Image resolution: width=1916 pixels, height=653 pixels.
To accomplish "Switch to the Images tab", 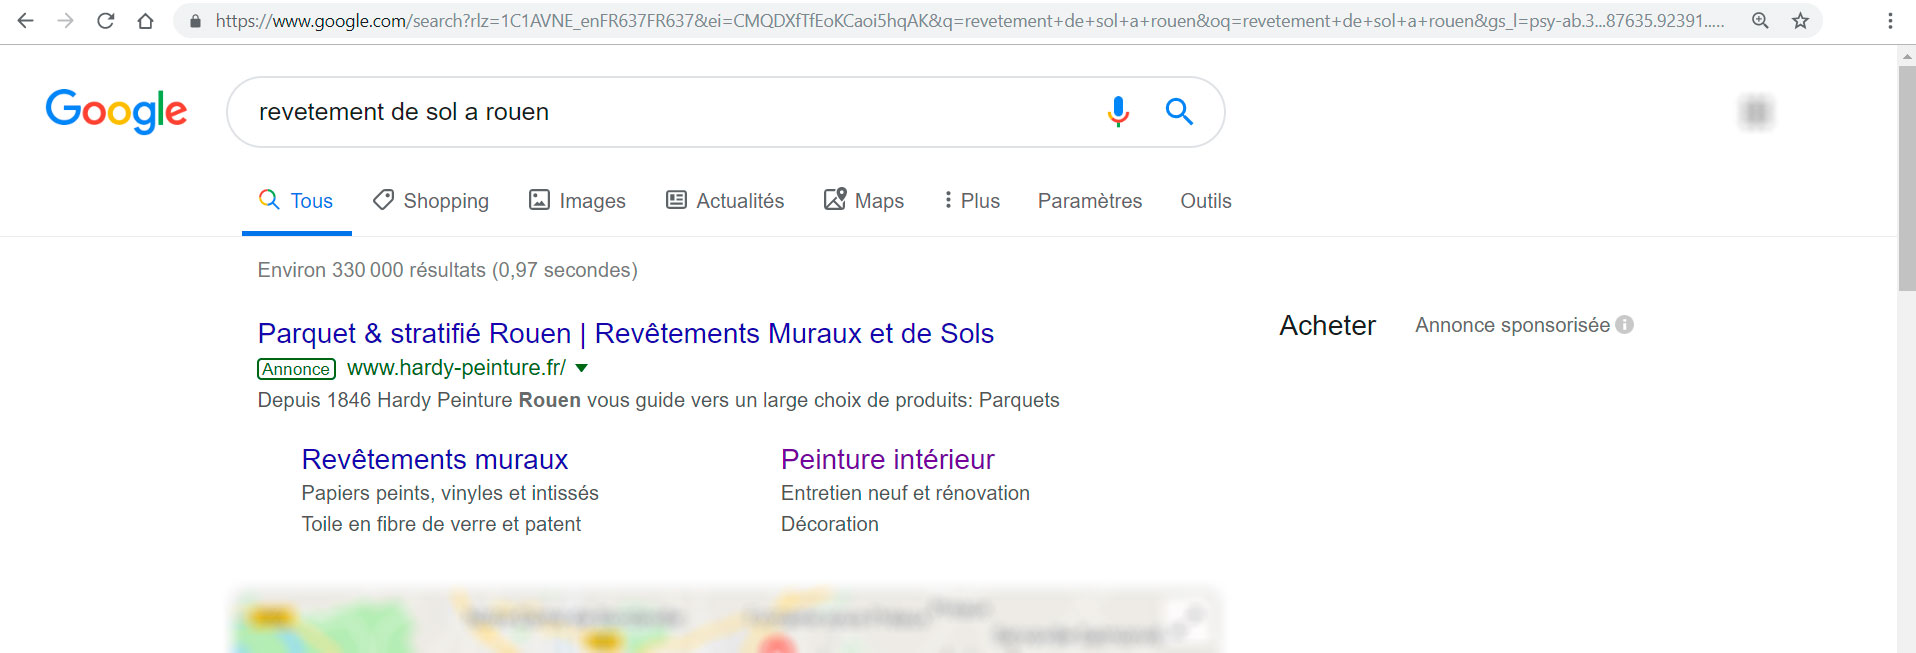I will coord(577,201).
